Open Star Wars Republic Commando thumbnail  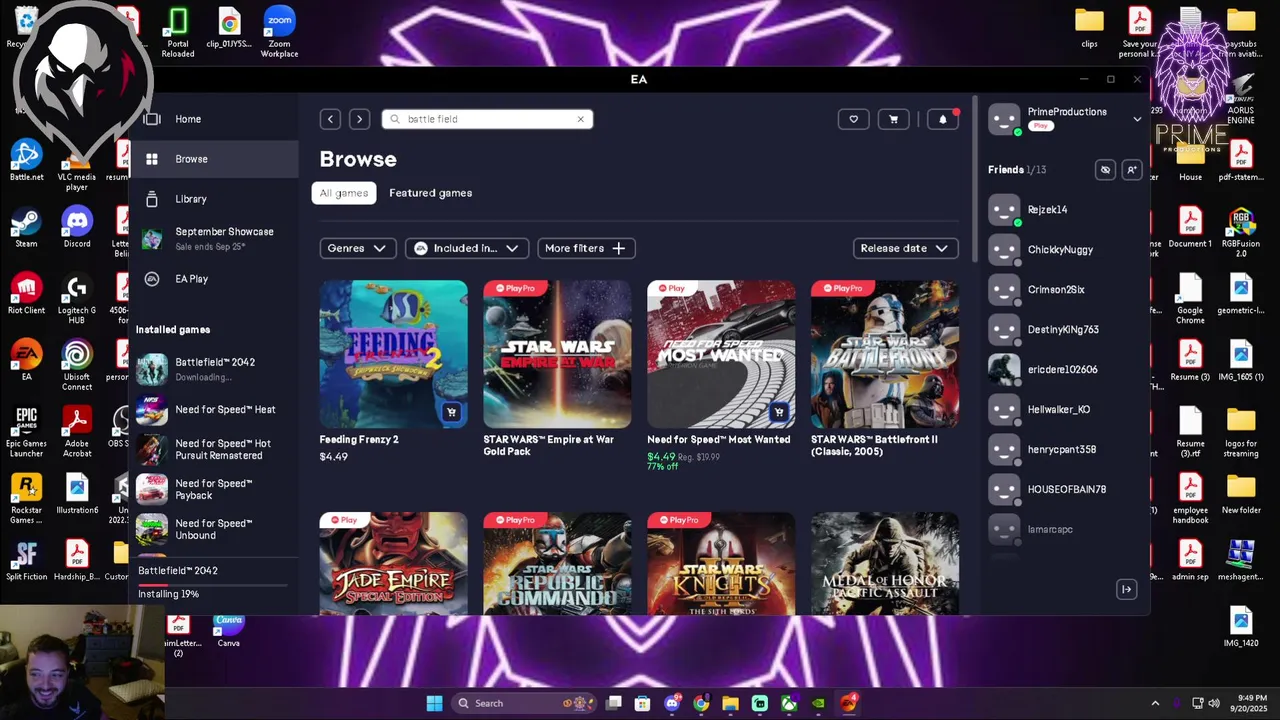coord(557,564)
